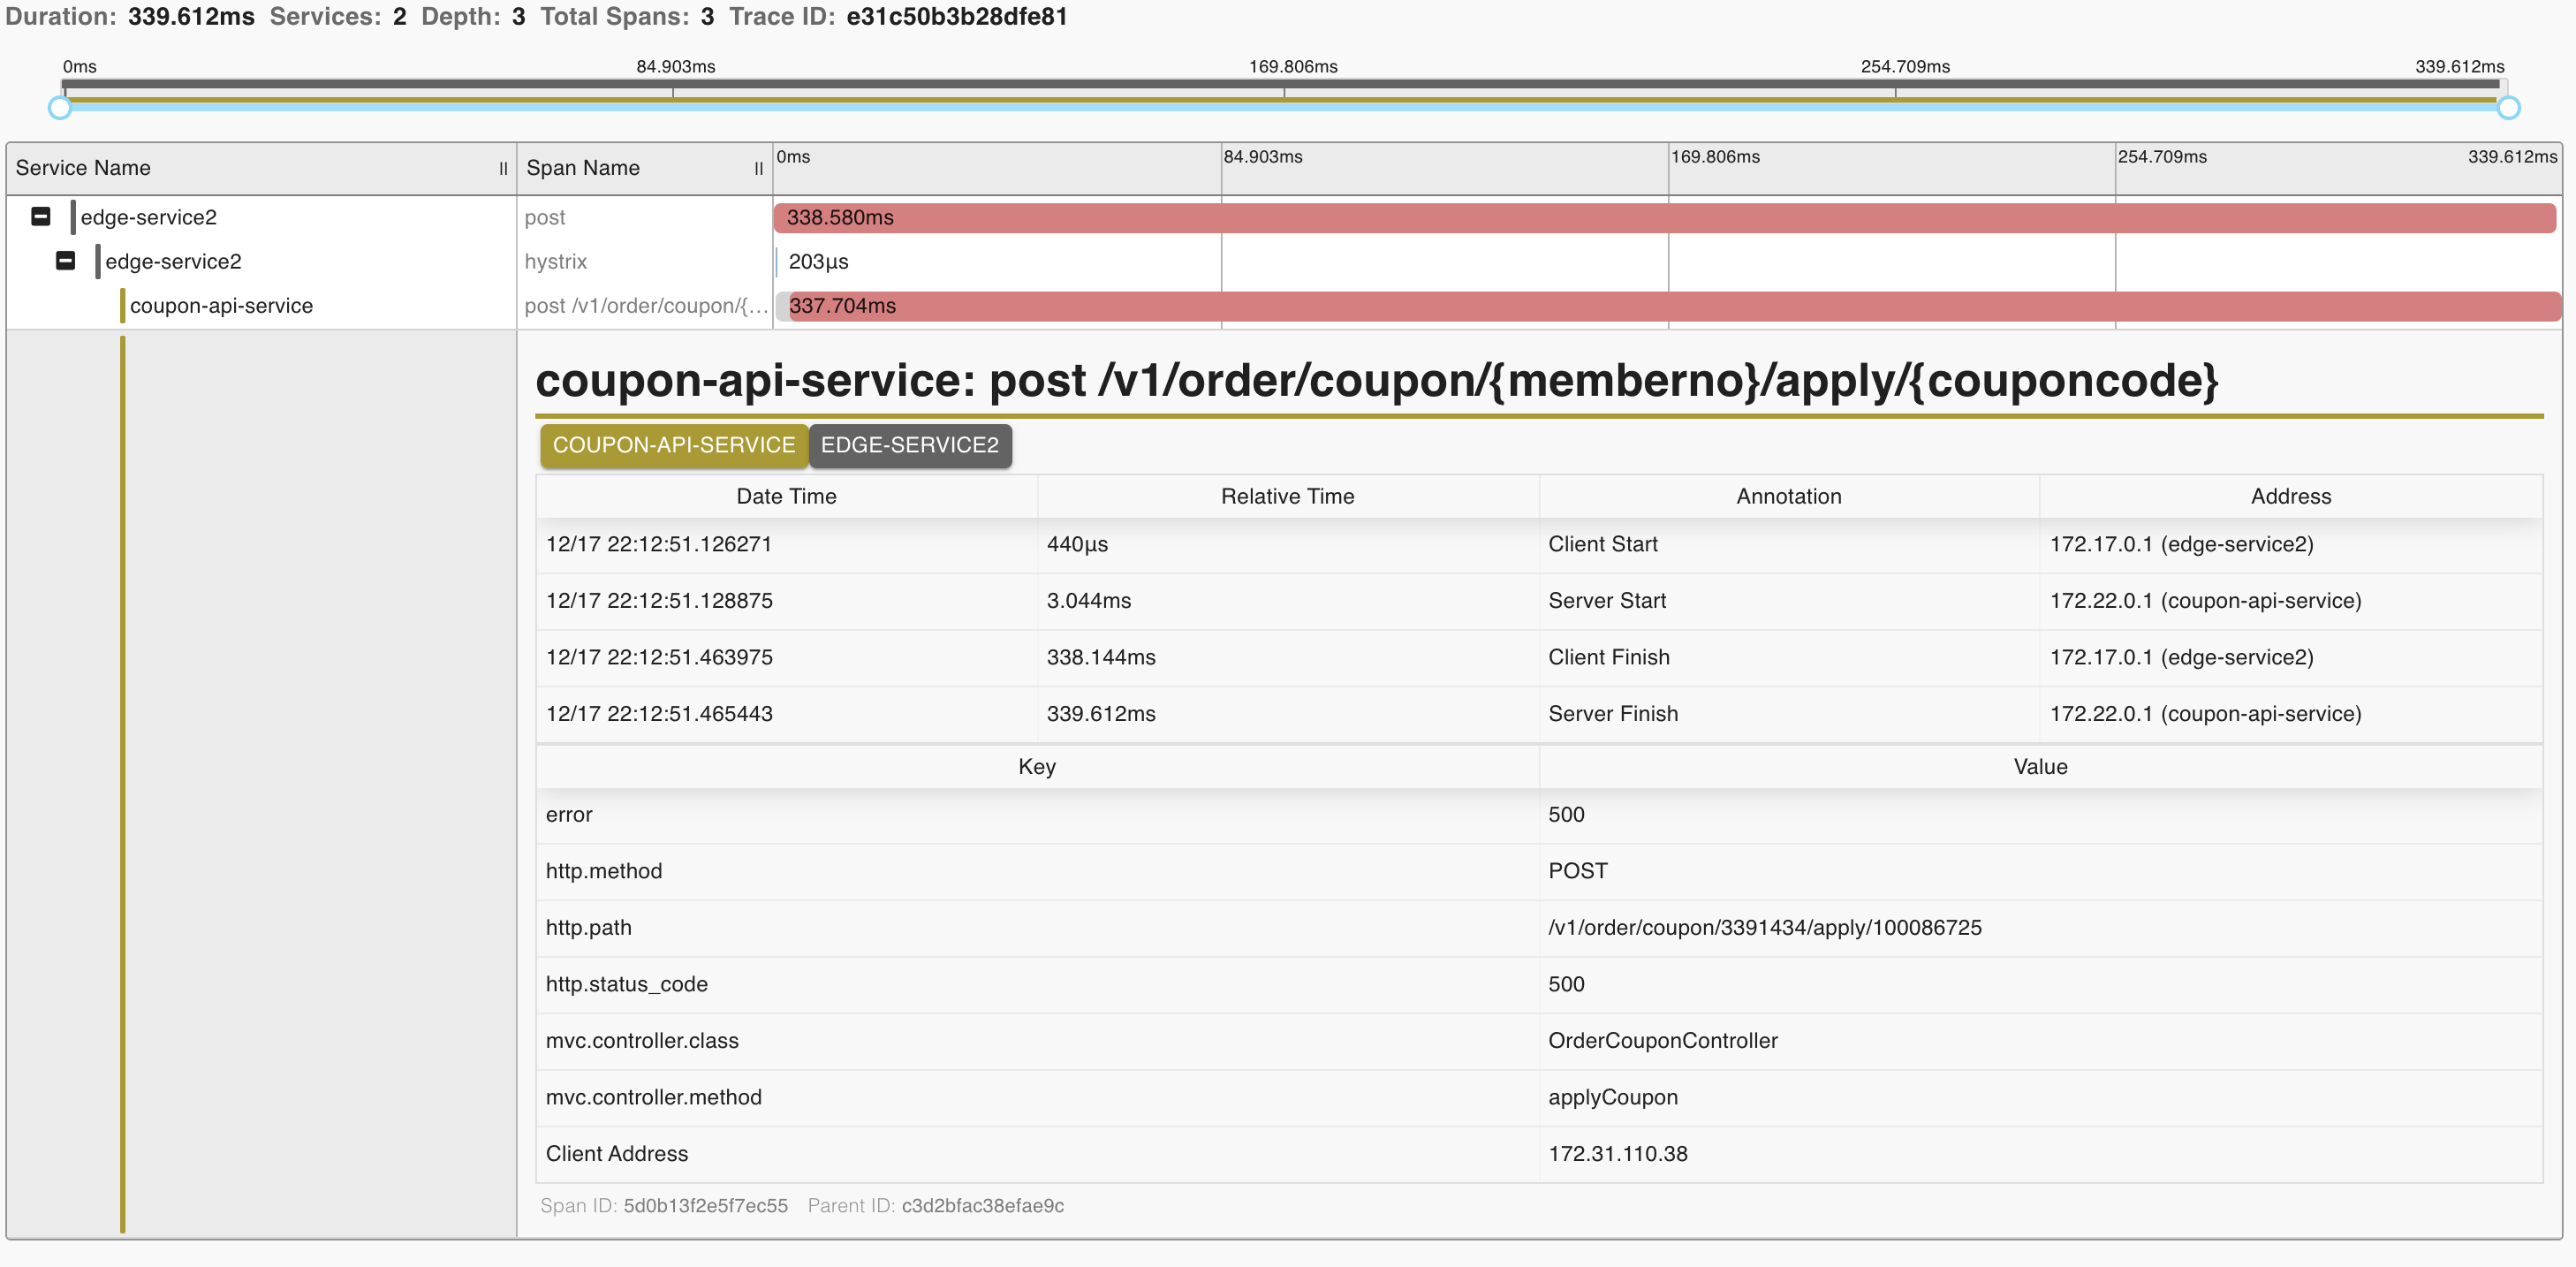Click Span ID 5d0b13f2e5f7ec55 text
The image size is (2576, 1267).
[705, 1206]
